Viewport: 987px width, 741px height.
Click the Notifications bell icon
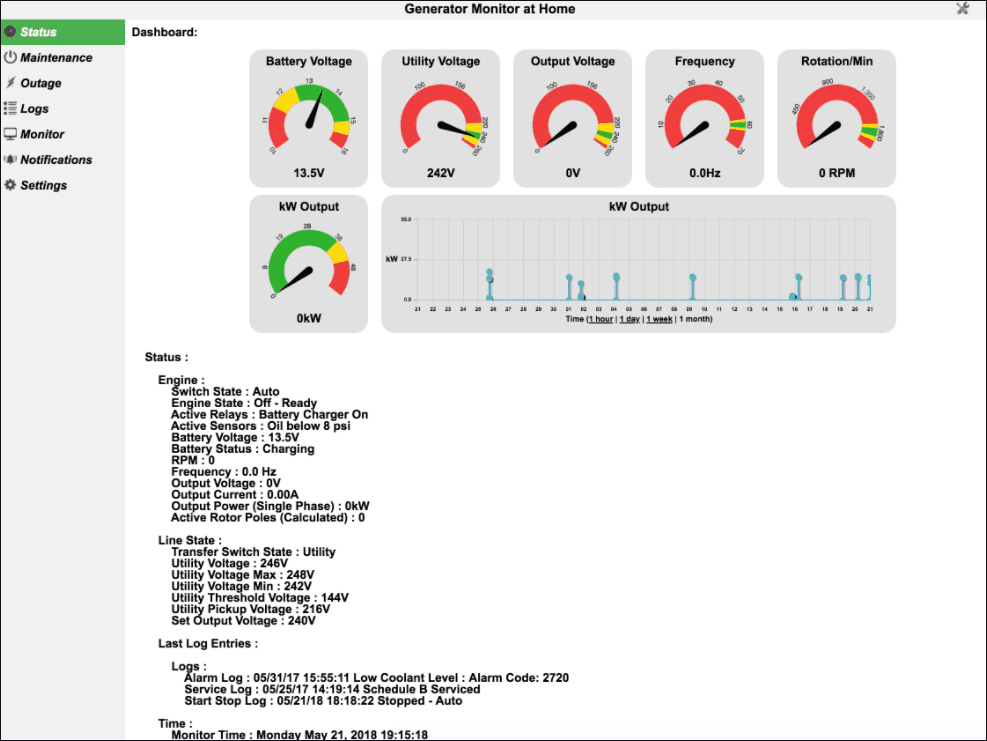10,159
